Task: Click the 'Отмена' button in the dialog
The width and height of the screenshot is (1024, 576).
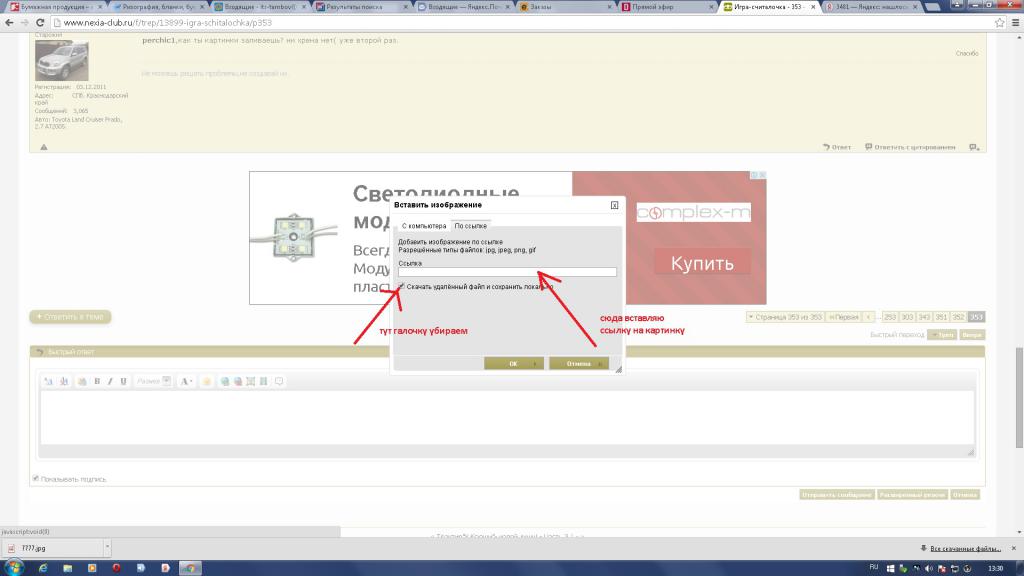Action: click(x=579, y=363)
